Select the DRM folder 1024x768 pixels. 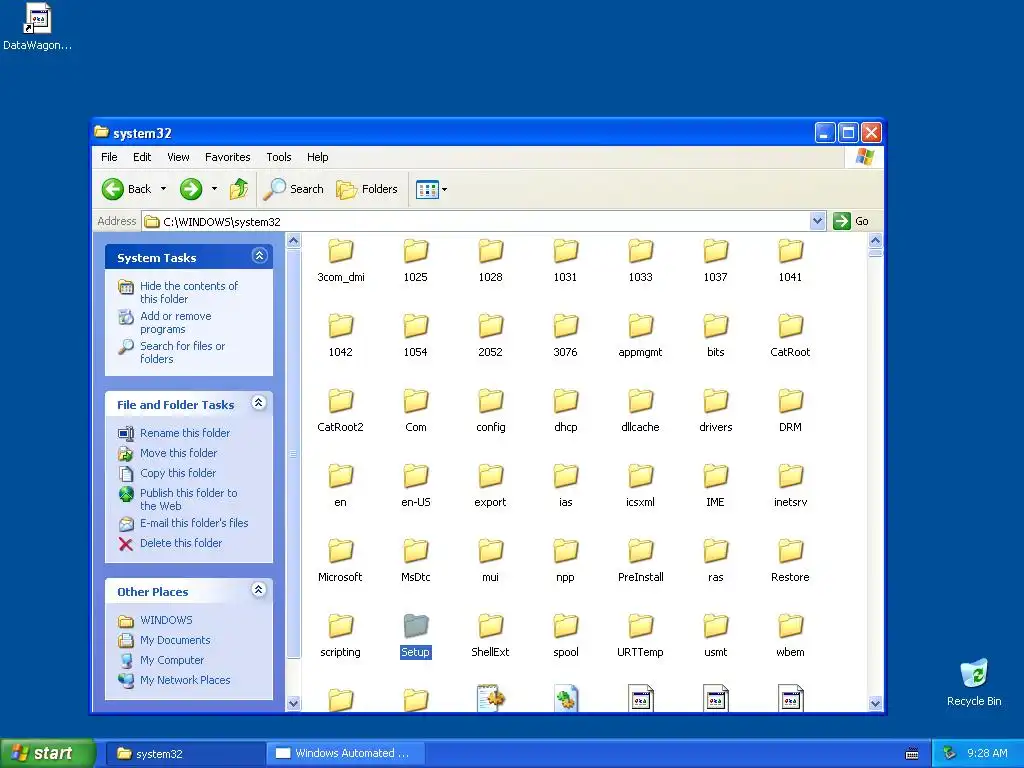(x=790, y=410)
